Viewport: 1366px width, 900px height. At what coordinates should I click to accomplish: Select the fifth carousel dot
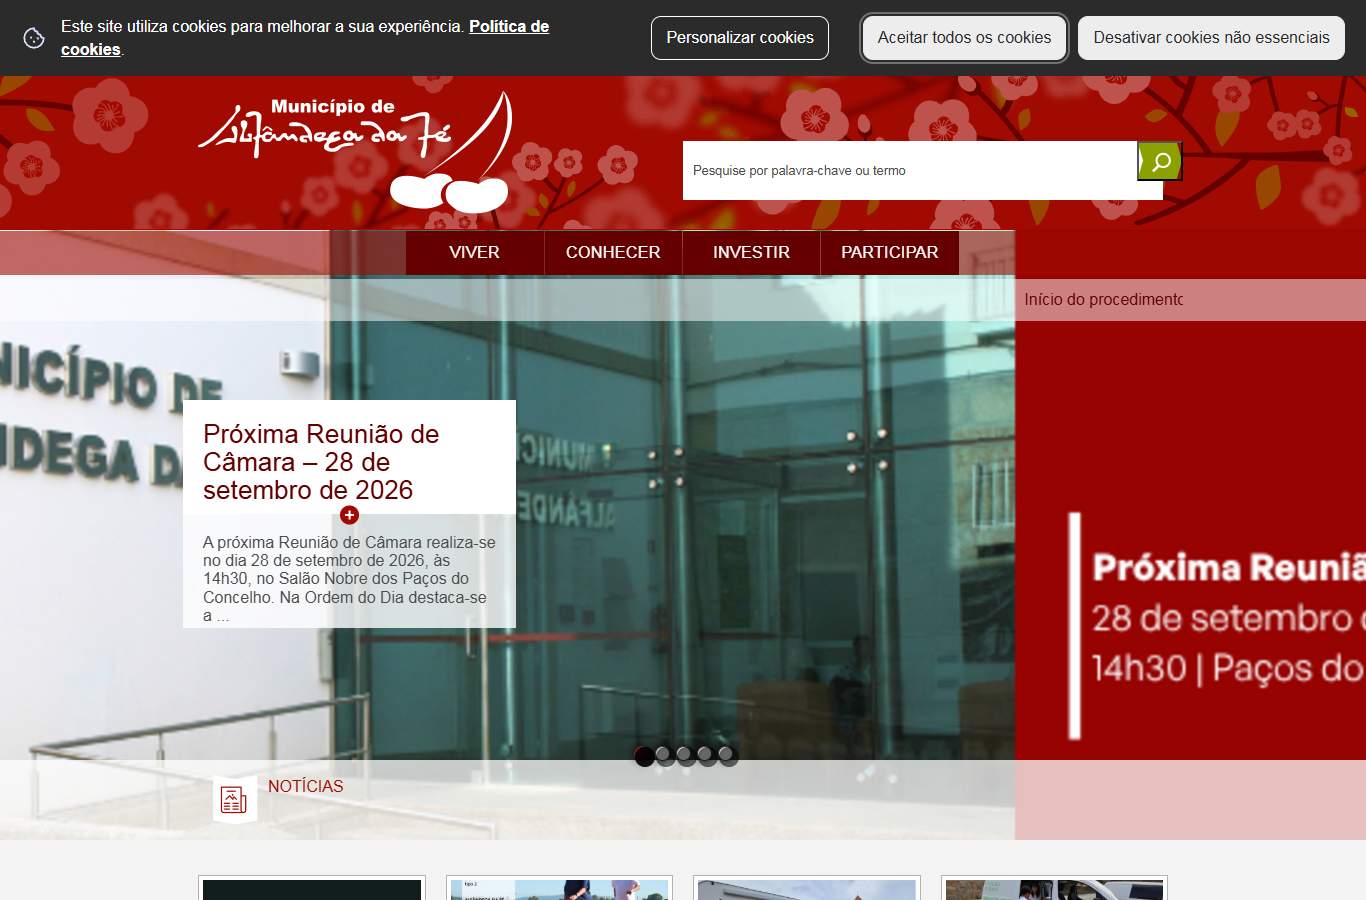pos(728,756)
